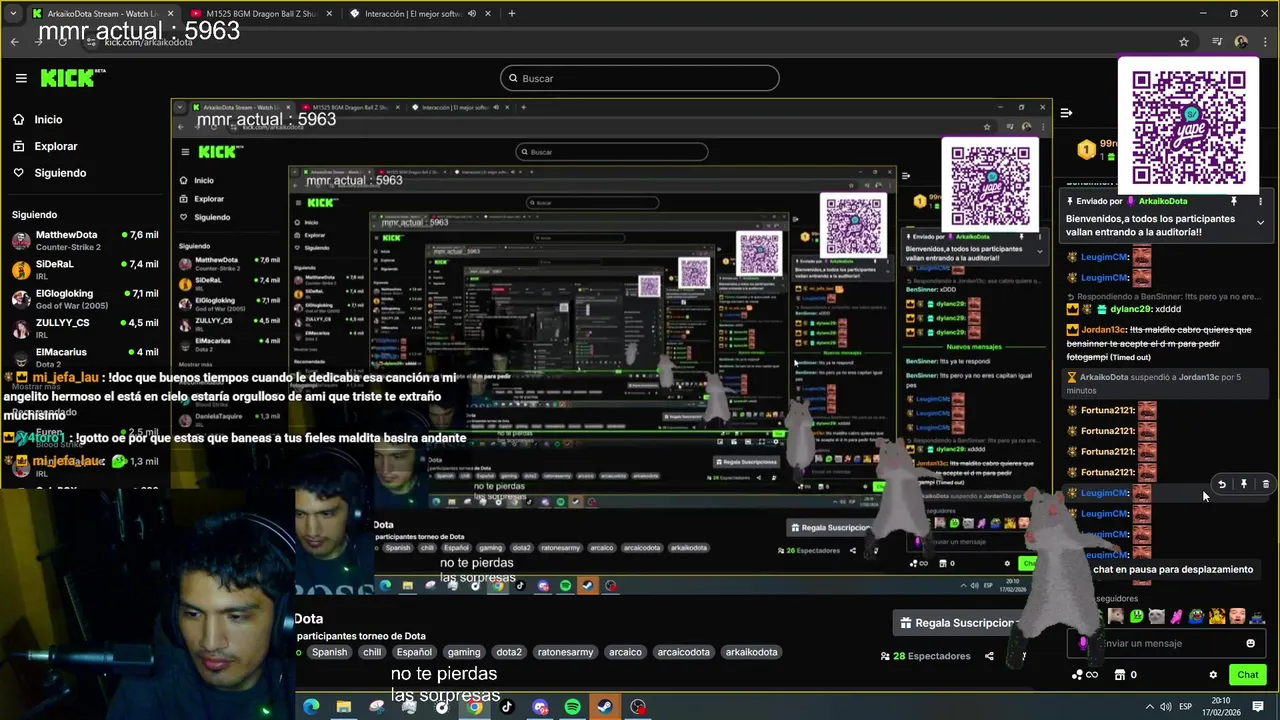Collapse the chat panel with the arrow icon
The image size is (1280, 720).
[x=1066, y=113]
